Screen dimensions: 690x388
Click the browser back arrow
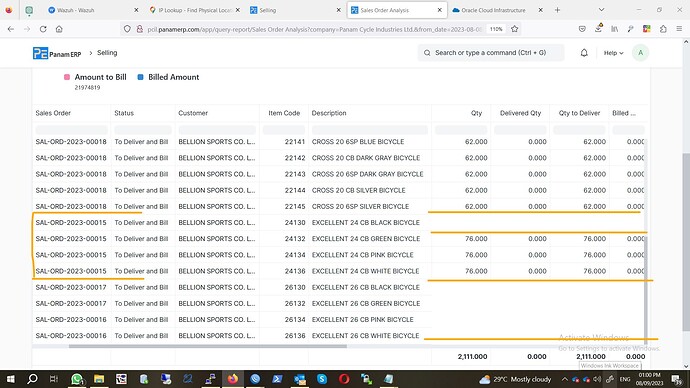(x=11, y=29)
